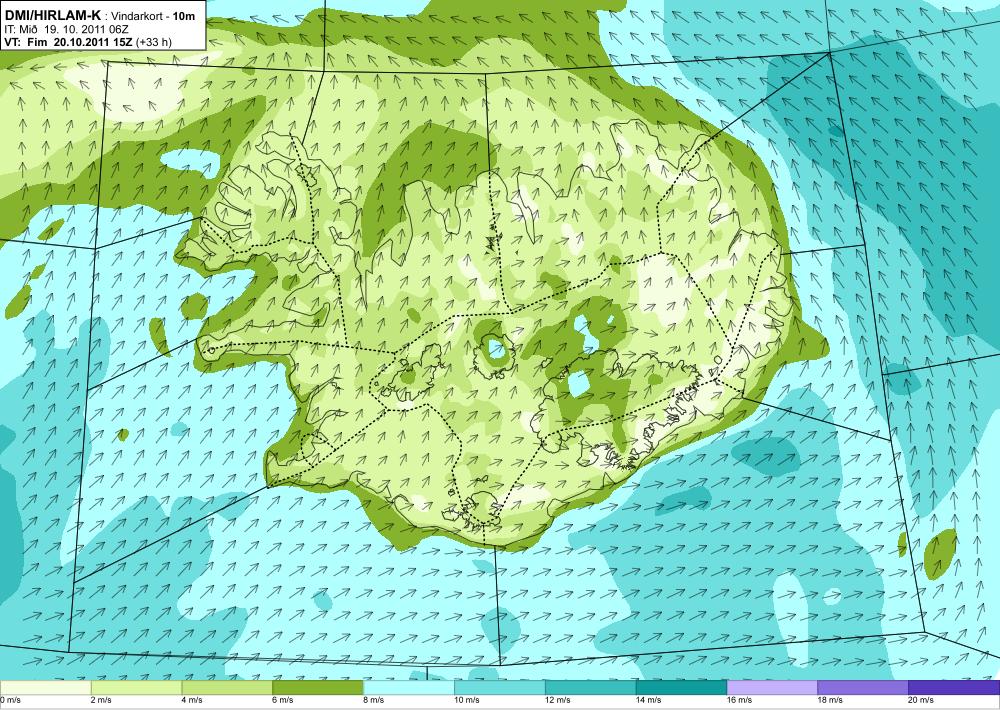The height and width of the screenshot is (710, 1000).
Task: Click the "Vindarkort - 10m" map type text
Action: pyautogui.click(x=154, y=17)
